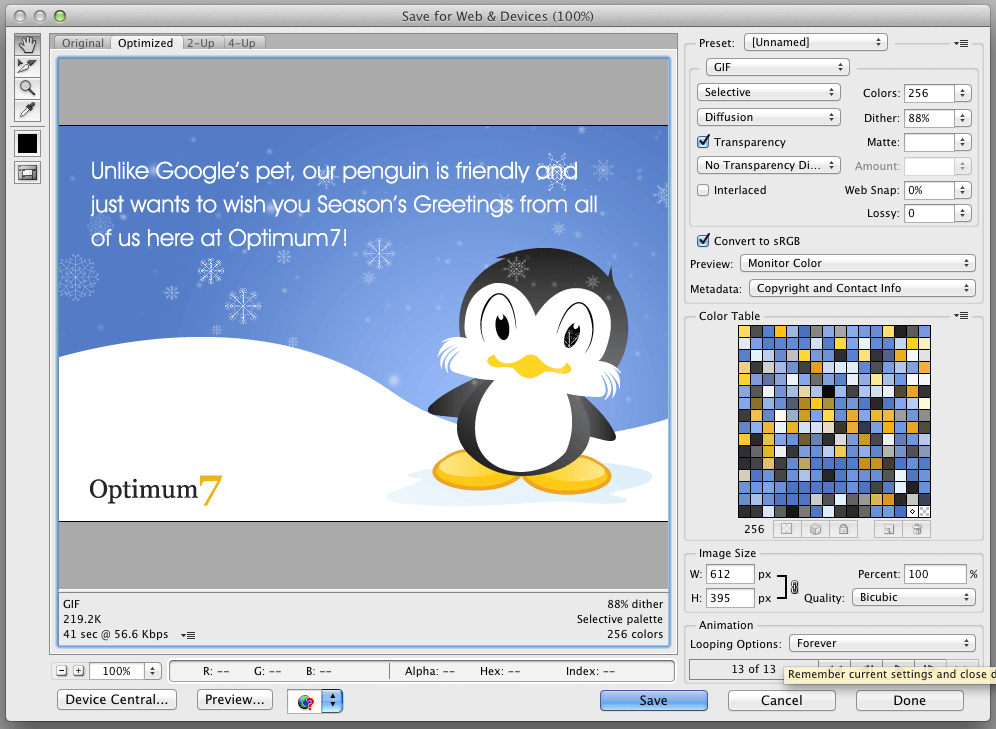
Task: Click the image width field 612
Action: click(x=730, y=574)
